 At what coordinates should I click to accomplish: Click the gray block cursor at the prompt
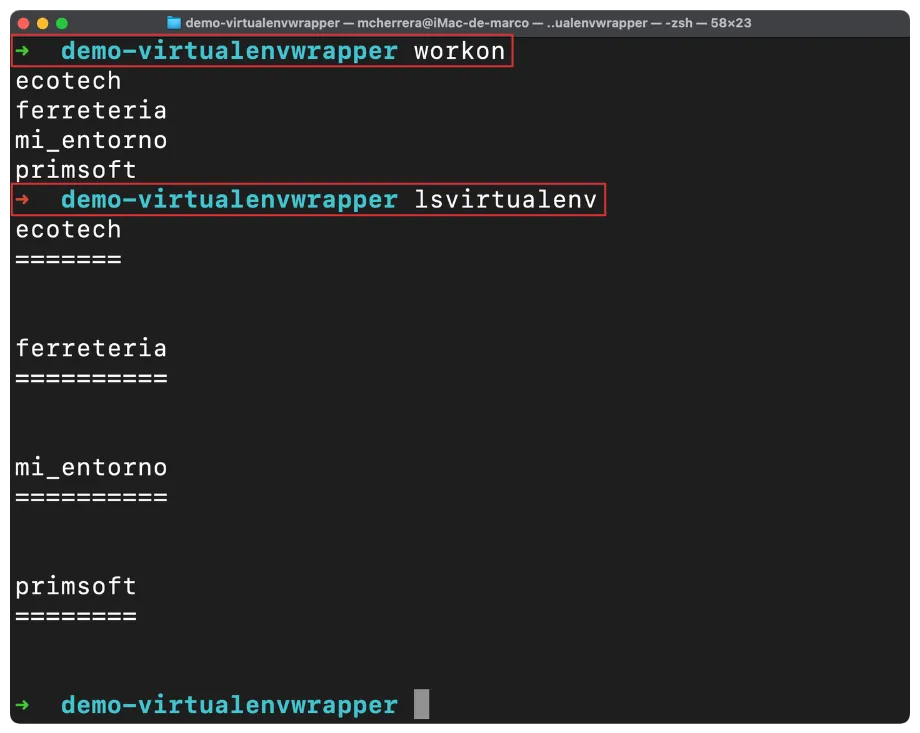tap(421, 705)
